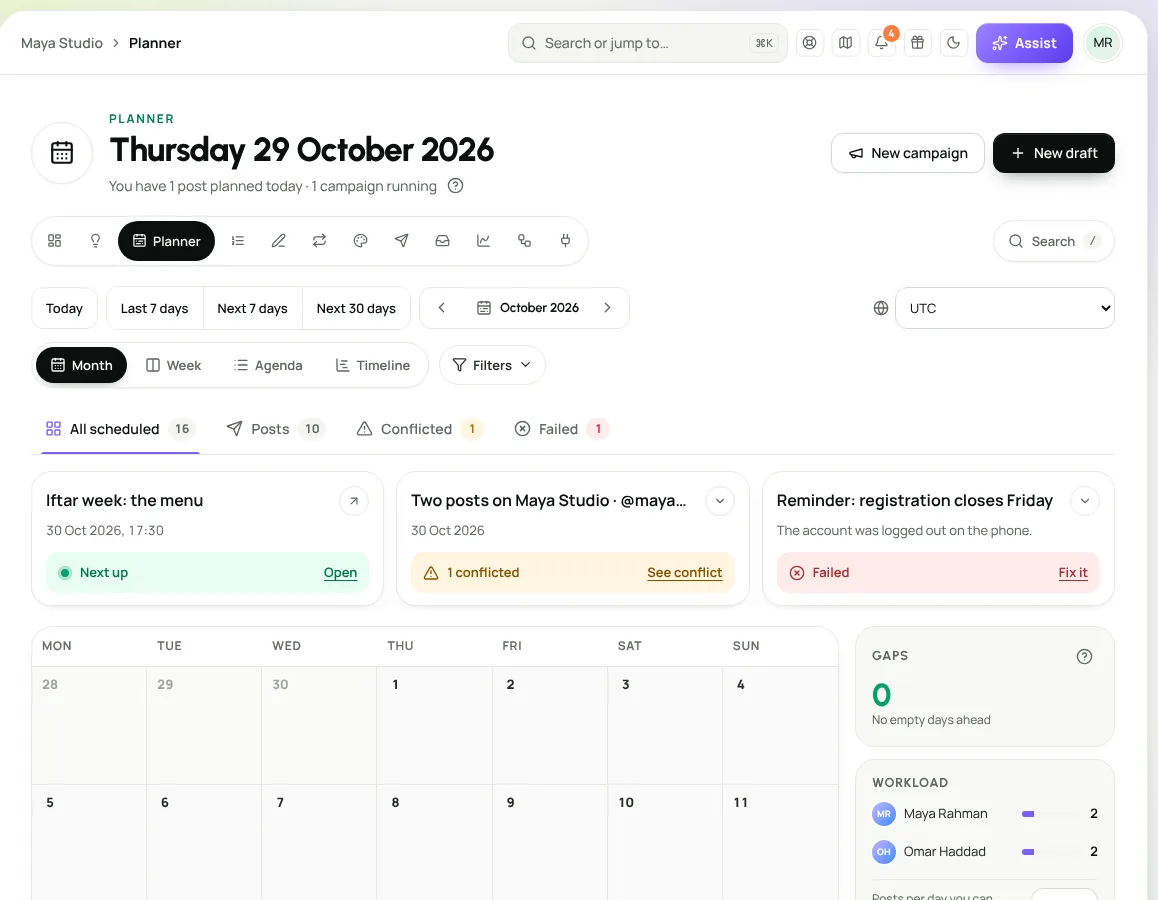
Task: Open the Filters dropdown
Action: point(493,365)
